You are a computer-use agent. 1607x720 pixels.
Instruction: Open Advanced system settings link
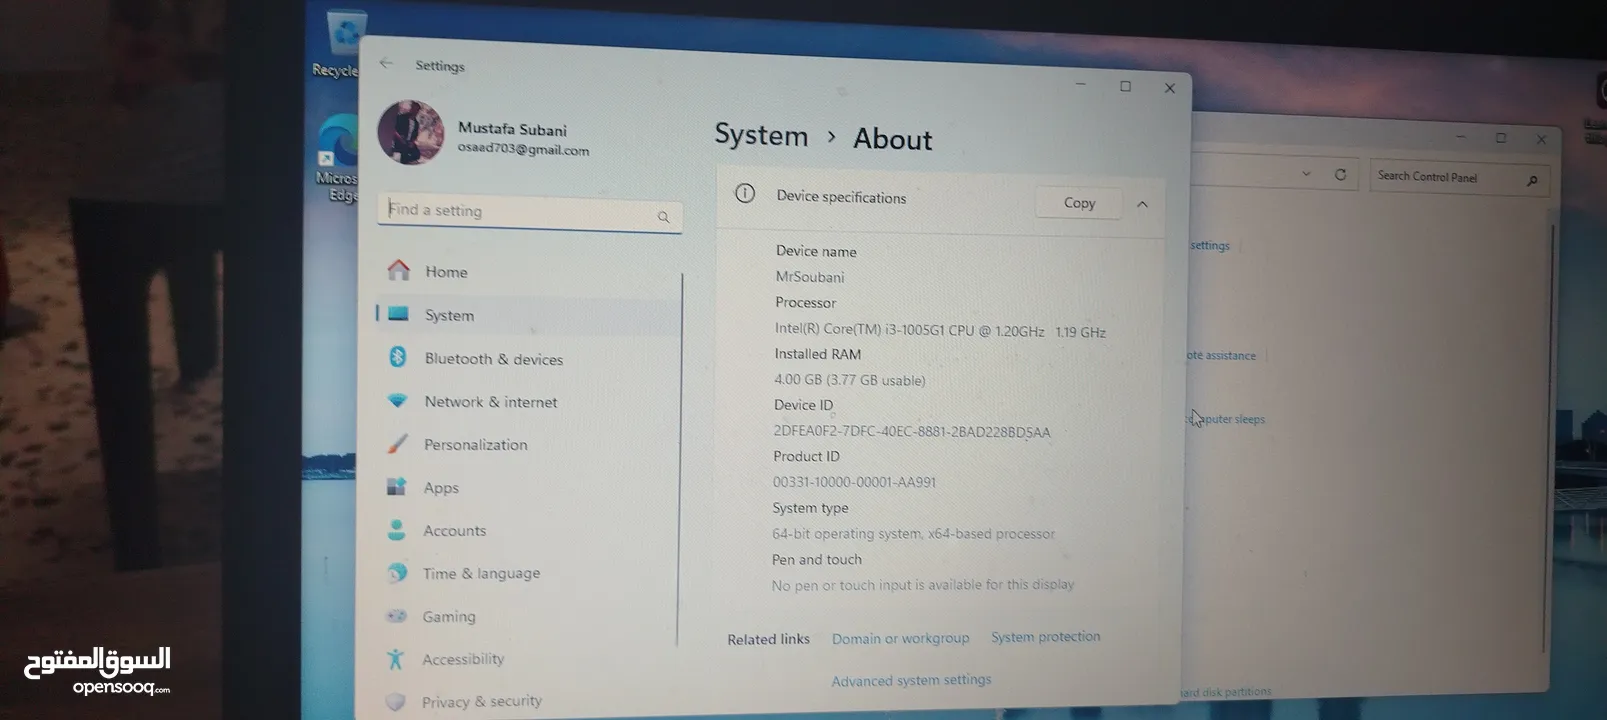point(911,680)
